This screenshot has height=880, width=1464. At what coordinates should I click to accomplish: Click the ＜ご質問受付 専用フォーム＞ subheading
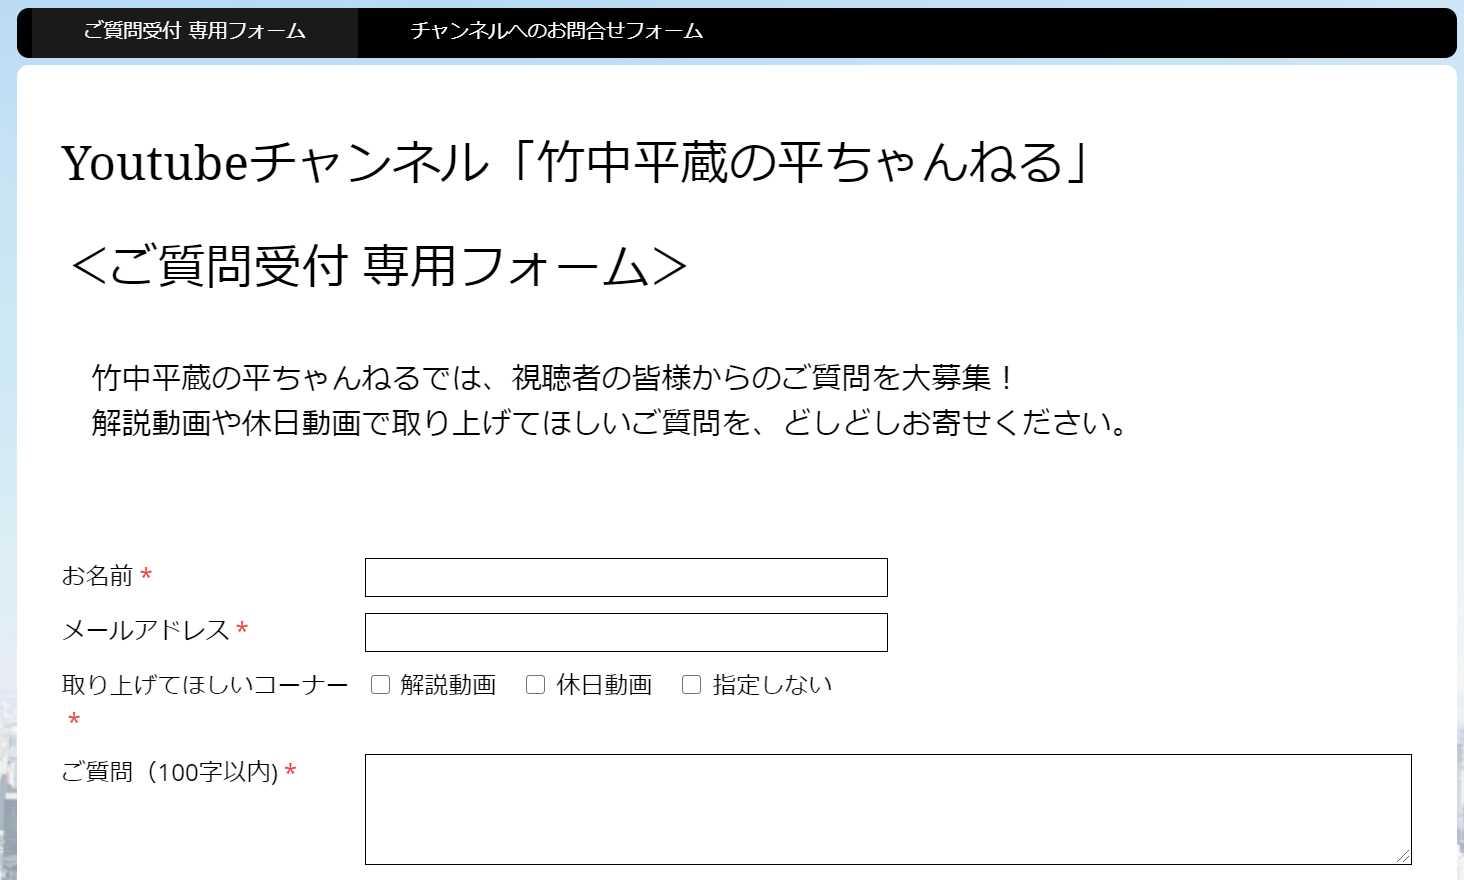[x=378, y=267]
